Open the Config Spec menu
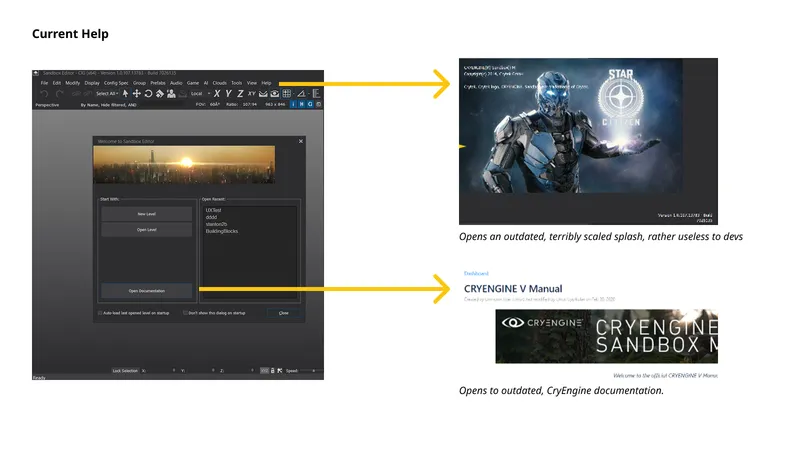Screen dimensions: 800x450 click(x=116, y=83)
